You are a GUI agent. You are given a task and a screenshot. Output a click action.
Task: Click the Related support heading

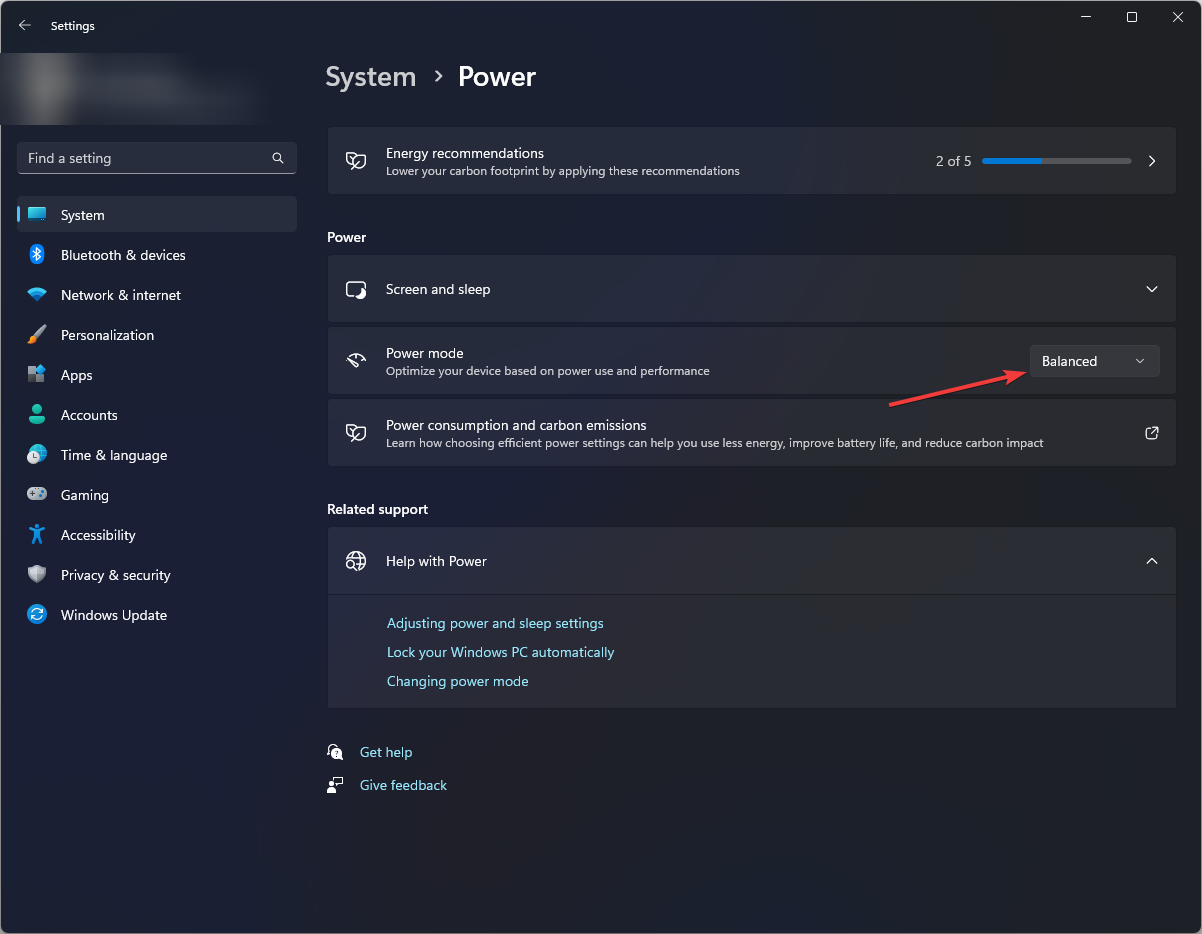(377, 509)
